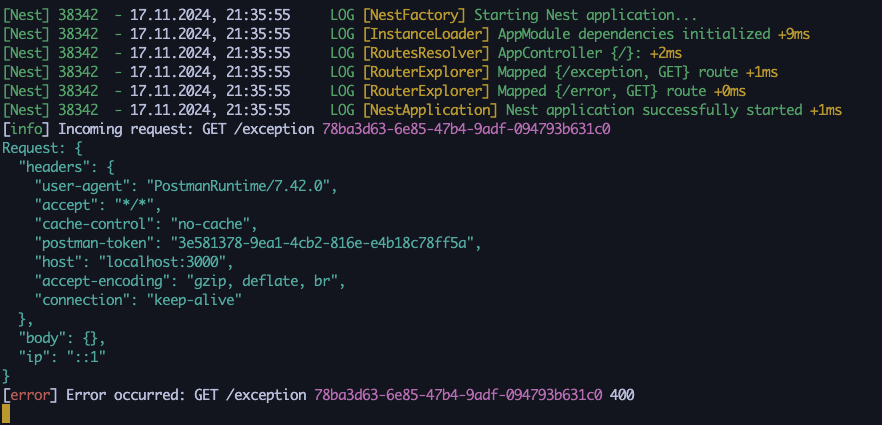Click the "localhost:3000" host value
Viewport: 882px width, 425px height.
[163, 262]
